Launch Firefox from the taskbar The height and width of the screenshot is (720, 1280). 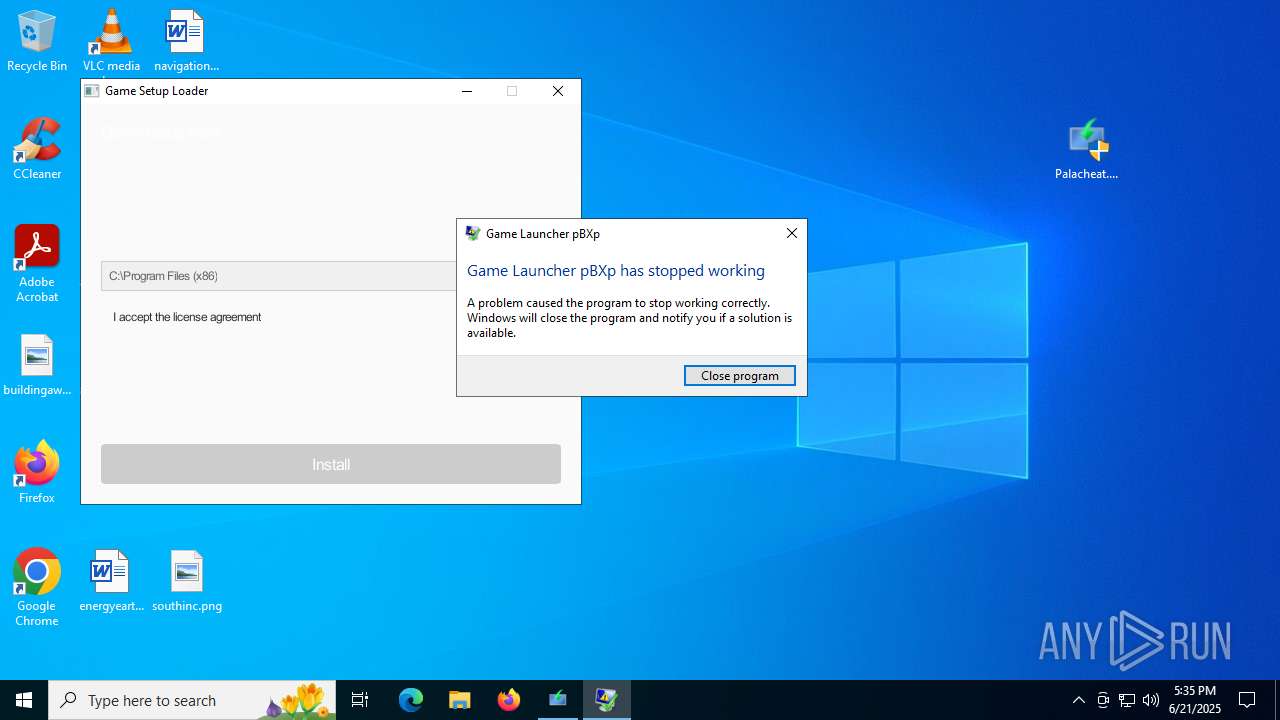coord(508,700)
